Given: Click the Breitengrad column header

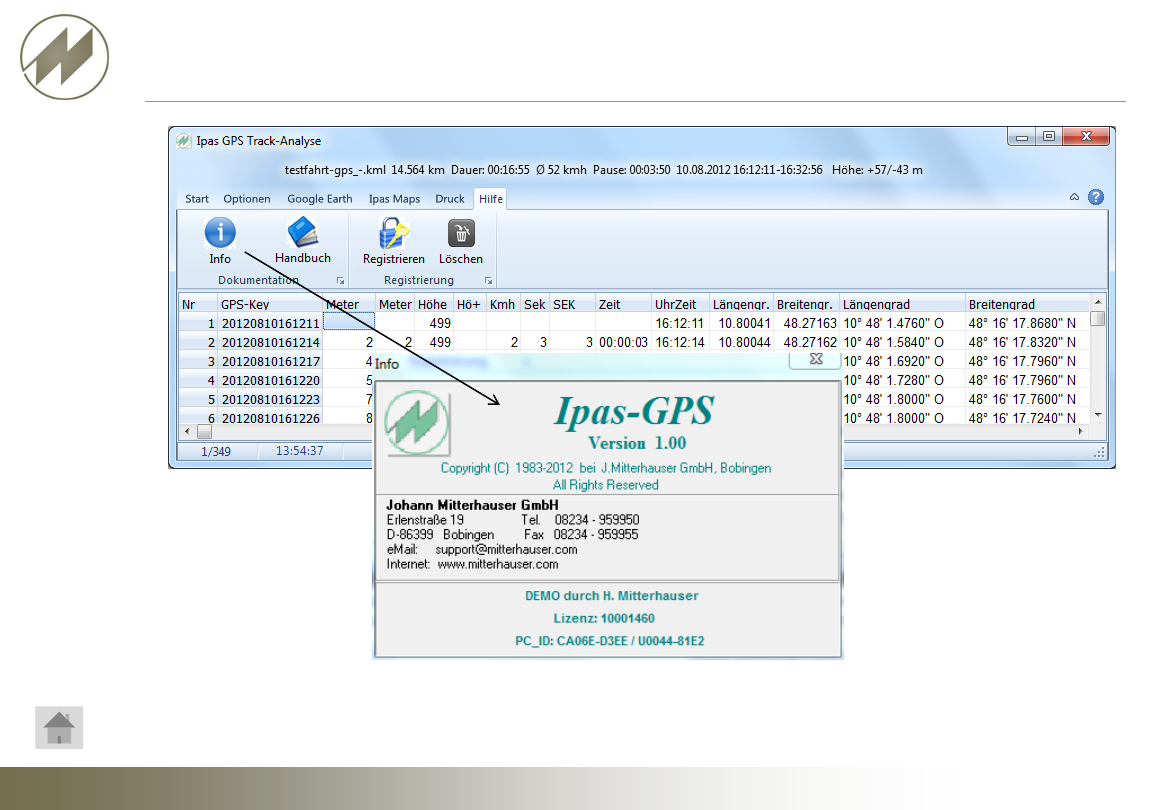Looking at the screenshot, I should [1027, 304].
